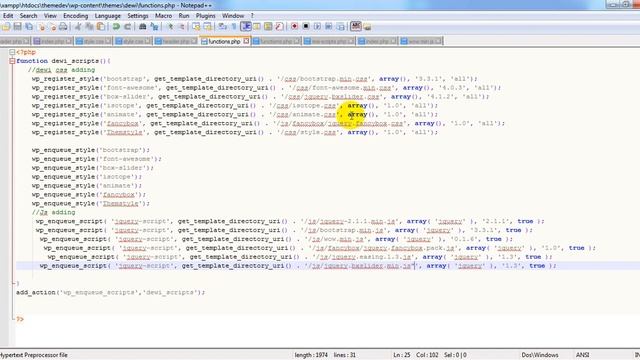This screenshot has width=640, height=360.
Task: Click the Zoom Out toolbar icon
Action: tap(181, 27)
